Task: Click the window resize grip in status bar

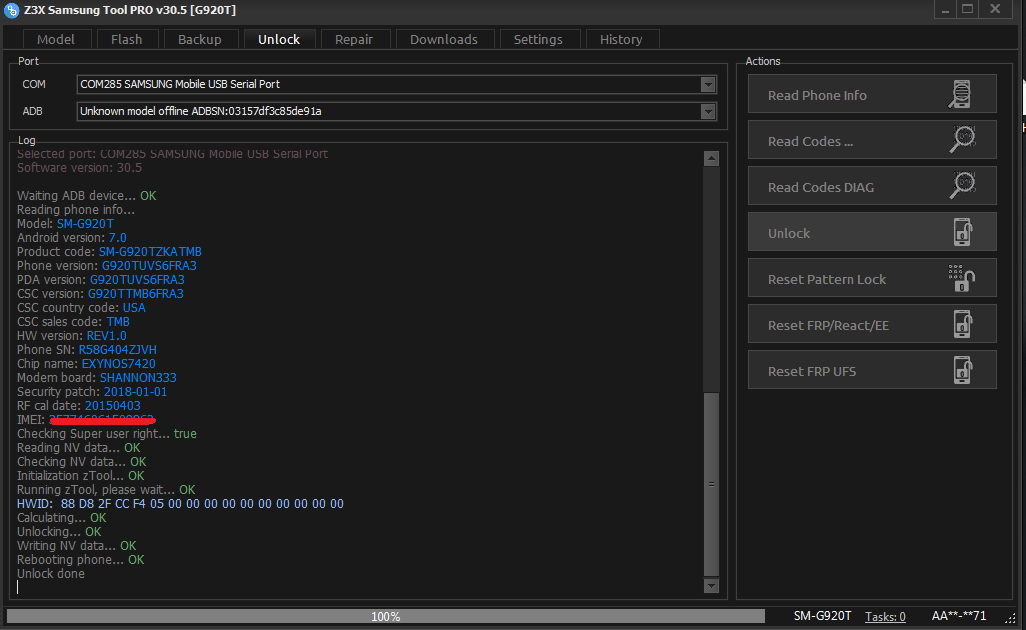Action: (1011, 618)
